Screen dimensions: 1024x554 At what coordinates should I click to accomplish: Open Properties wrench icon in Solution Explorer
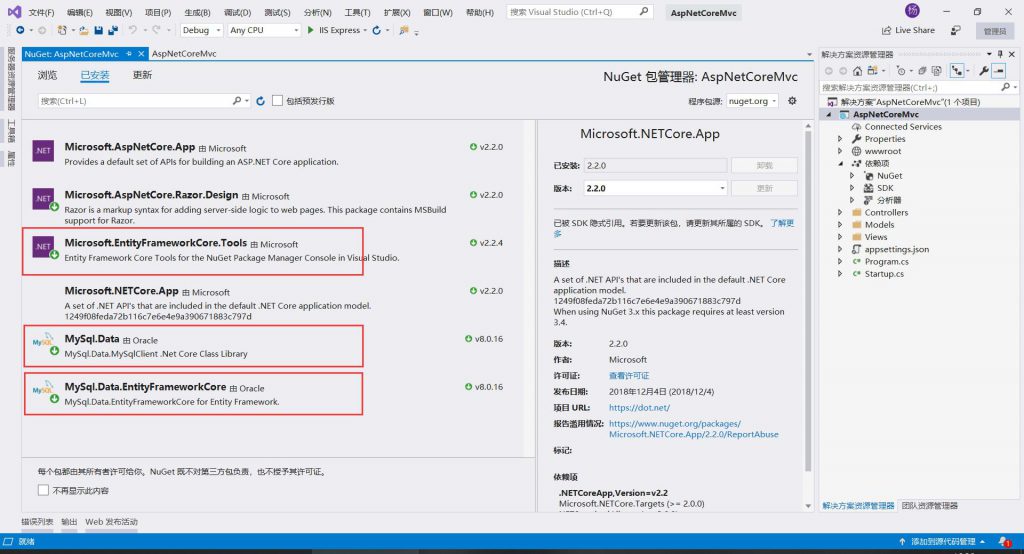pos(984,71)
